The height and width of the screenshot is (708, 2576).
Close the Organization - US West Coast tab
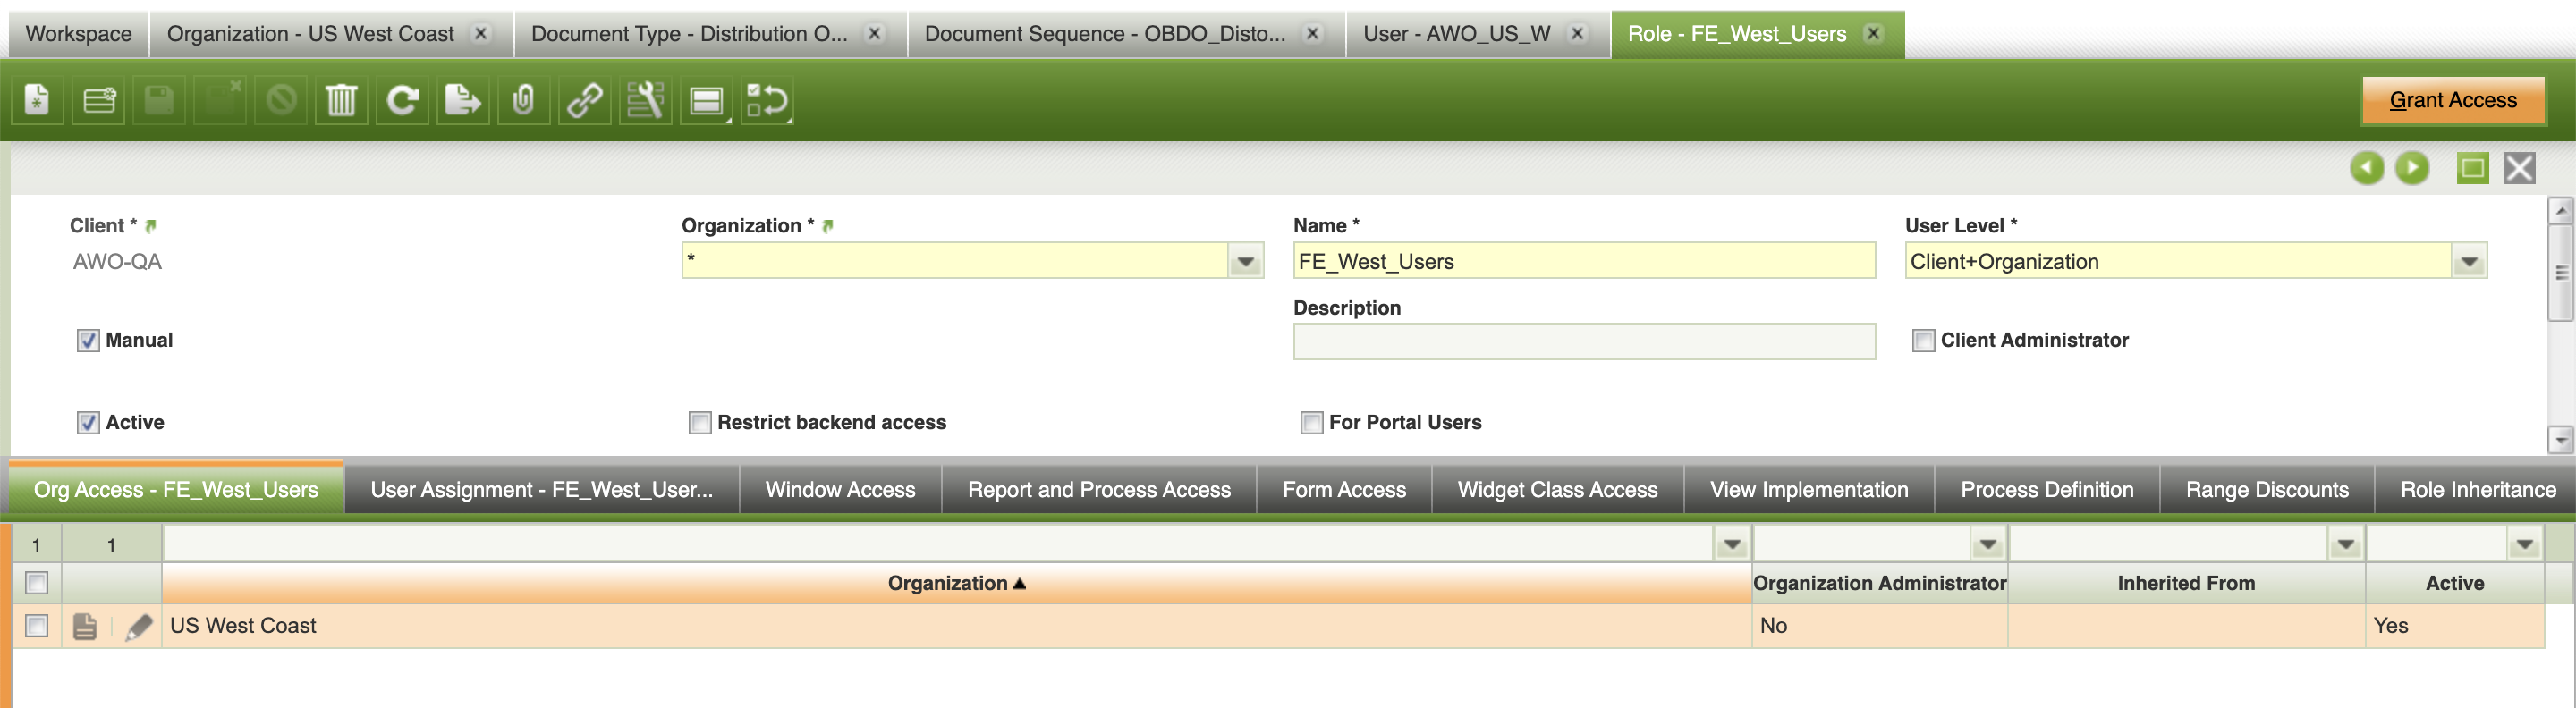[481, 33]
